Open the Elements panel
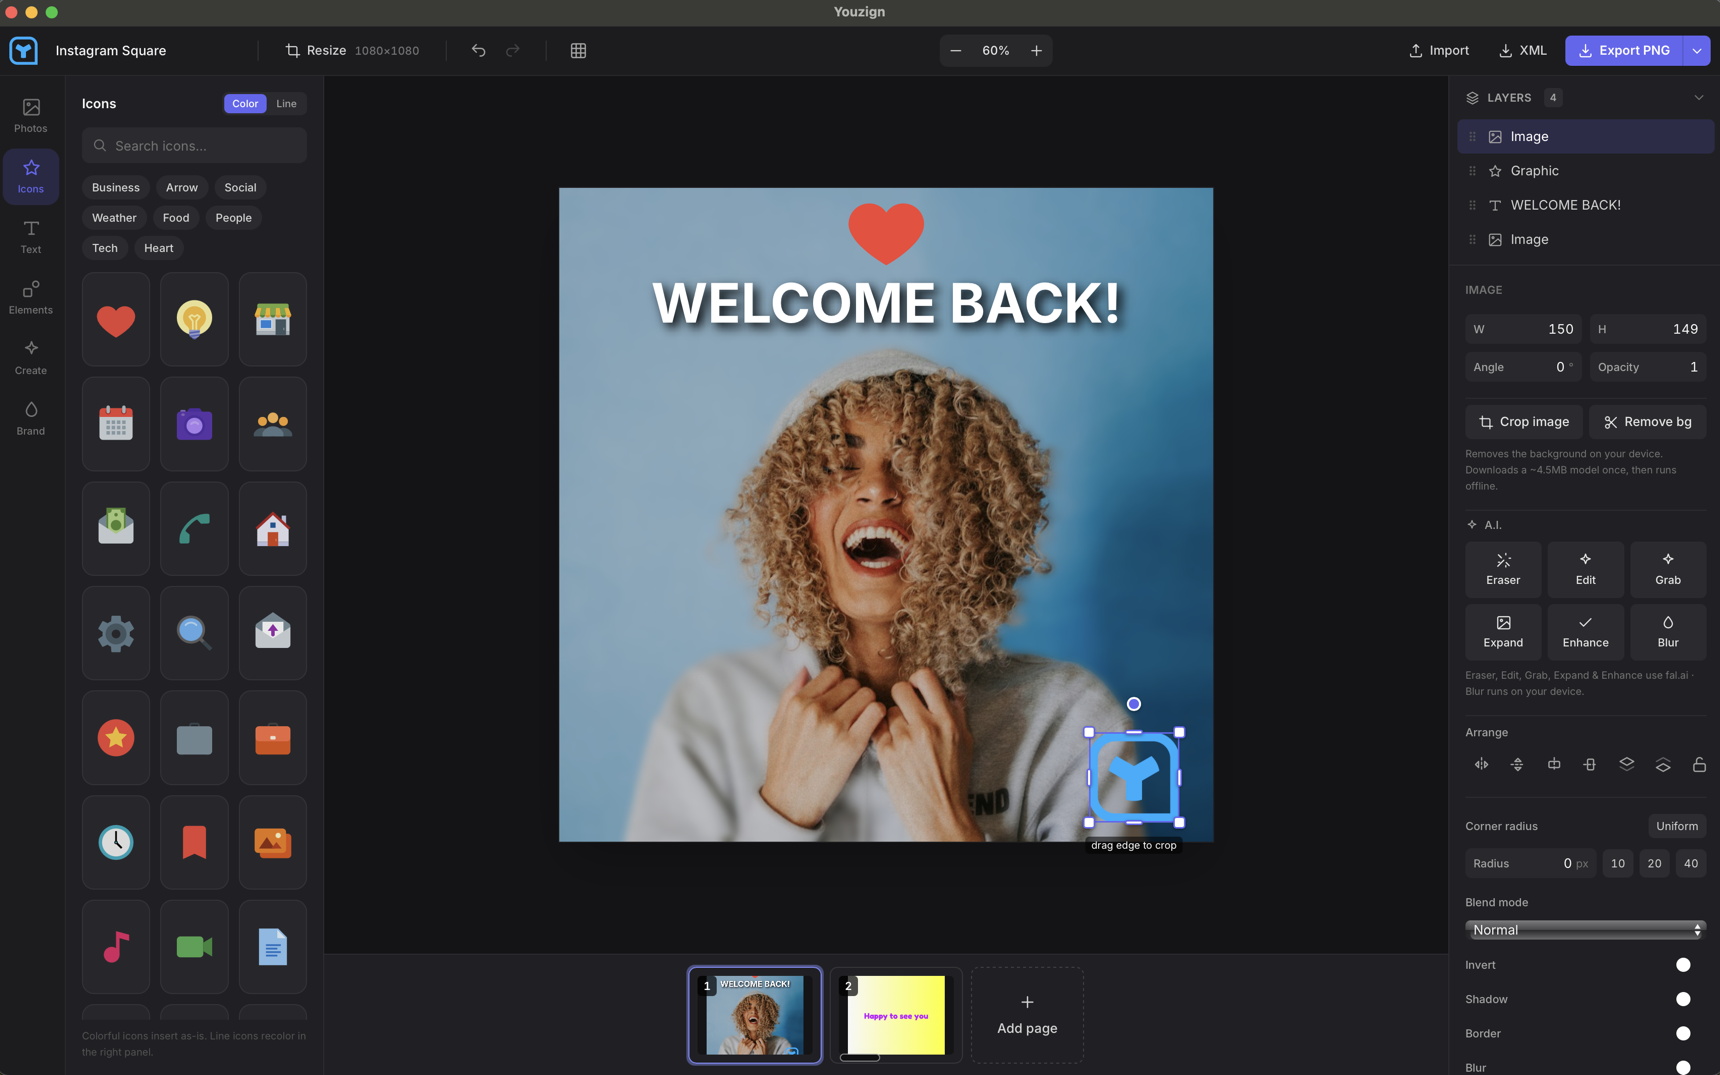 tap(31, 297)
